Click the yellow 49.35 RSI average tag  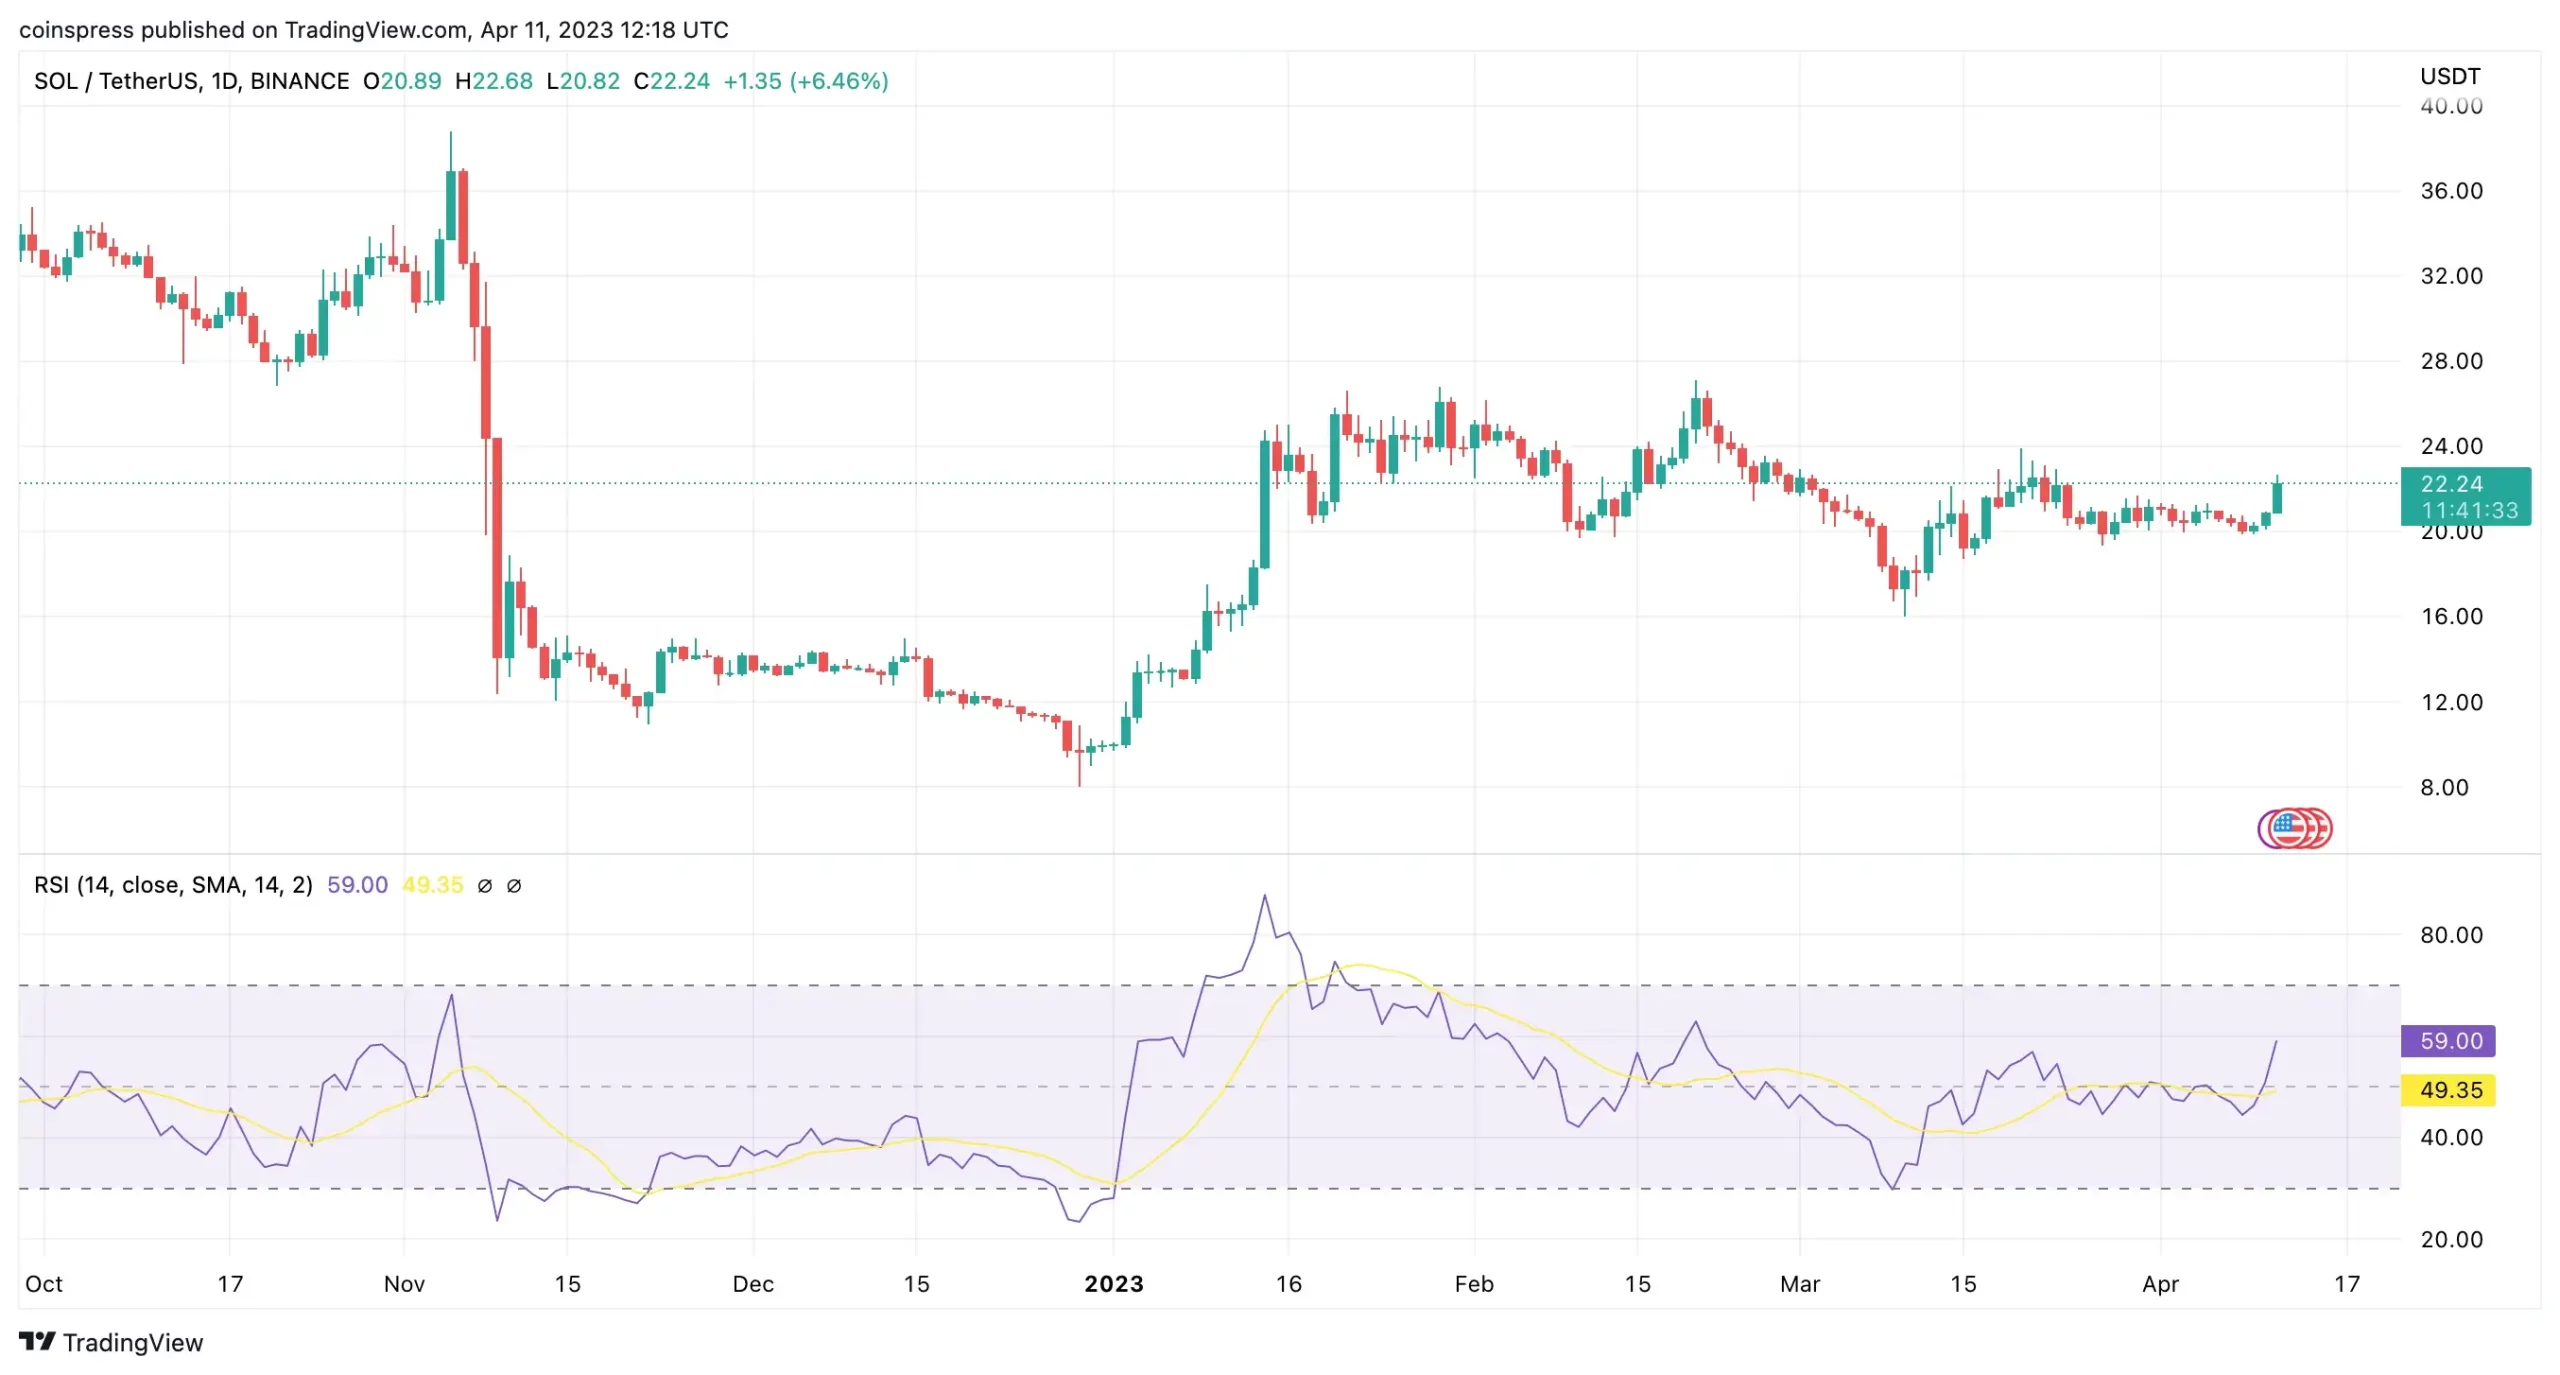2449,1090
